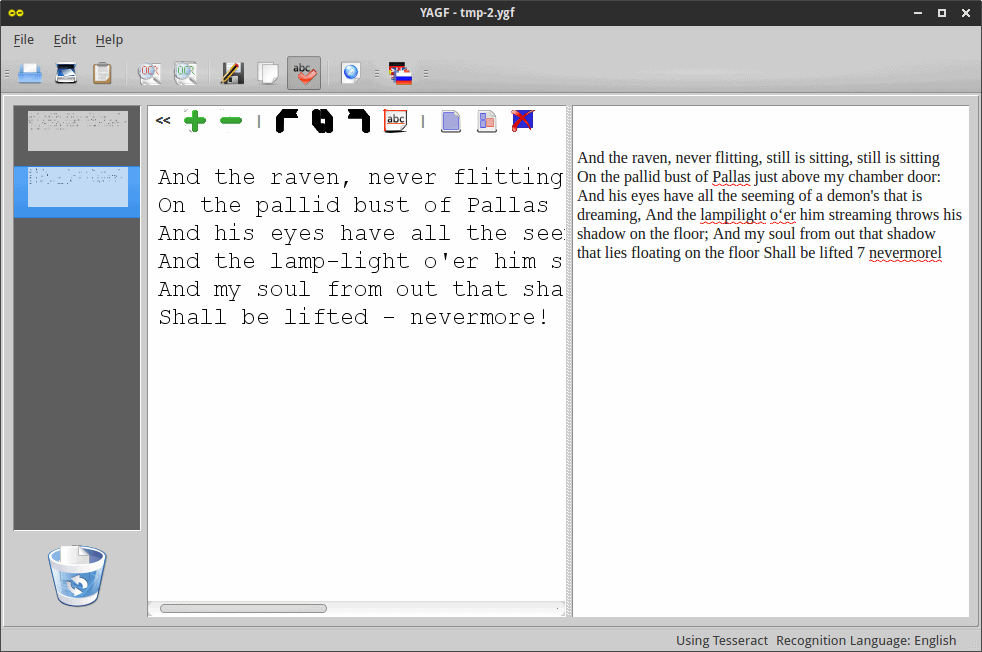Click the open image icon beside the scanner
The height and width of the screenshot is (652, 982).
[66, 73]
